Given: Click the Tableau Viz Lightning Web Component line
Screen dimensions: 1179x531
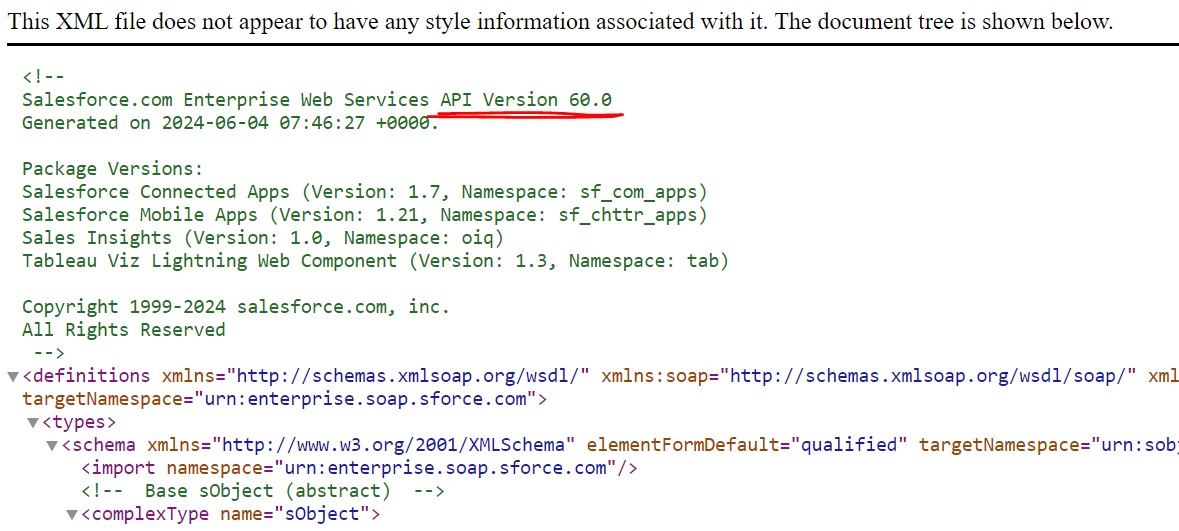Looking at the screenshot, I should tap(375, 261).
